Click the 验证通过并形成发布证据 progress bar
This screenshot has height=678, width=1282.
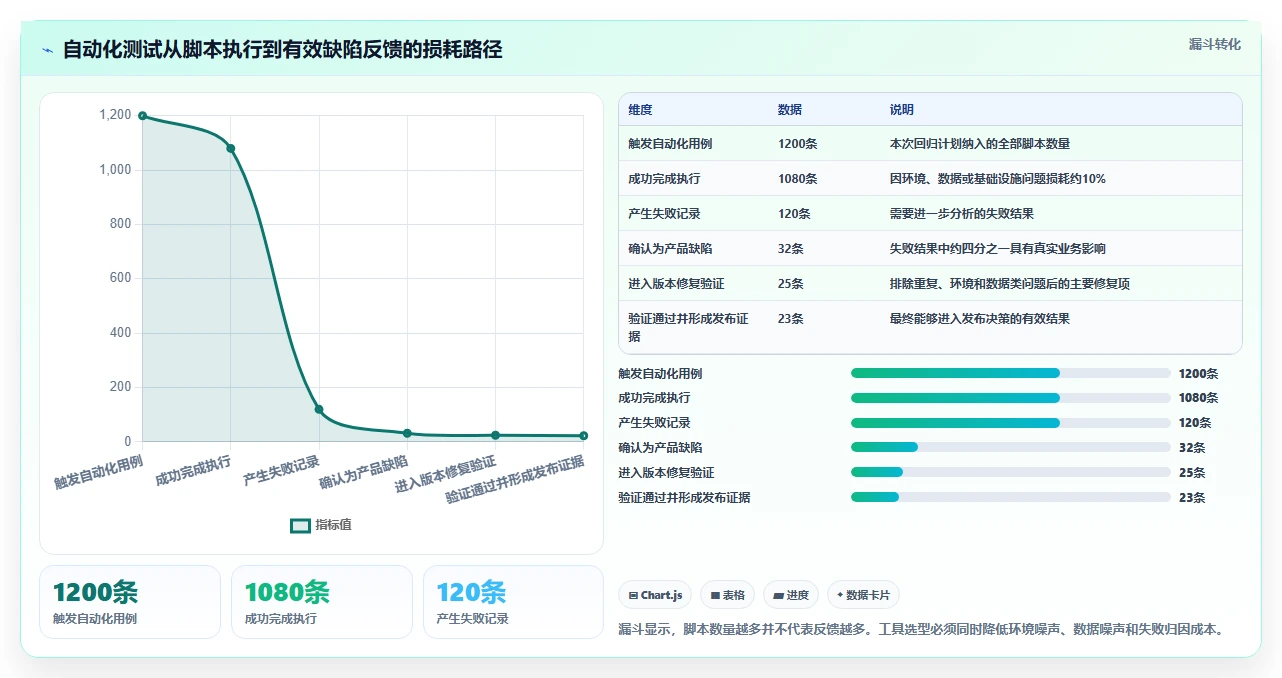coord(1010,497)
